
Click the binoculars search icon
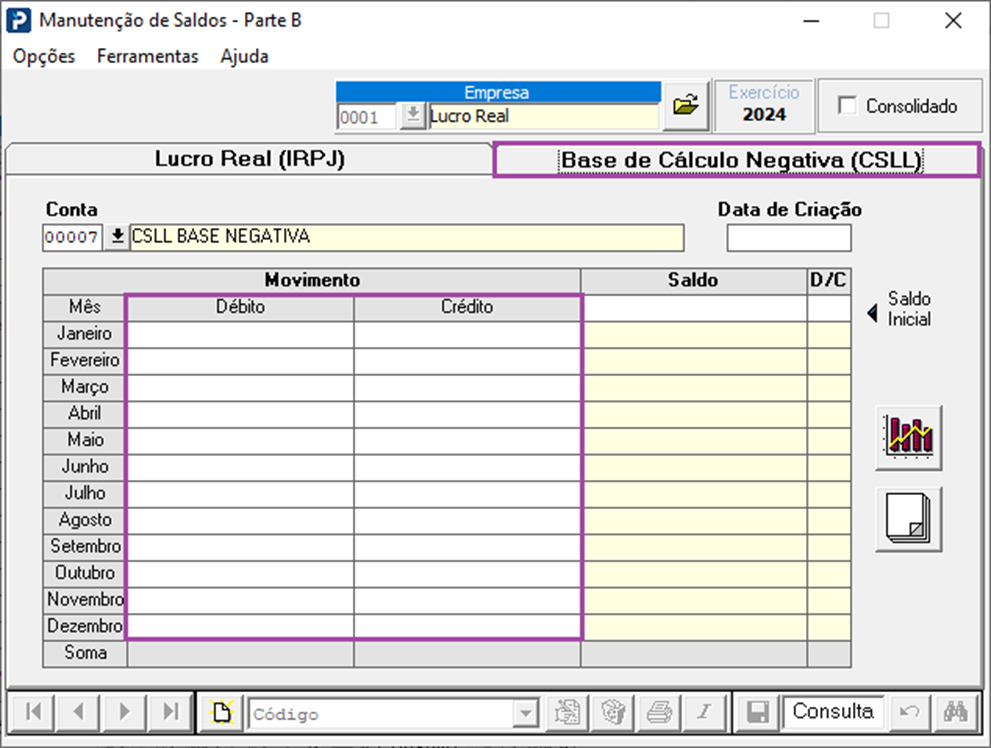(x=956, y=713)
